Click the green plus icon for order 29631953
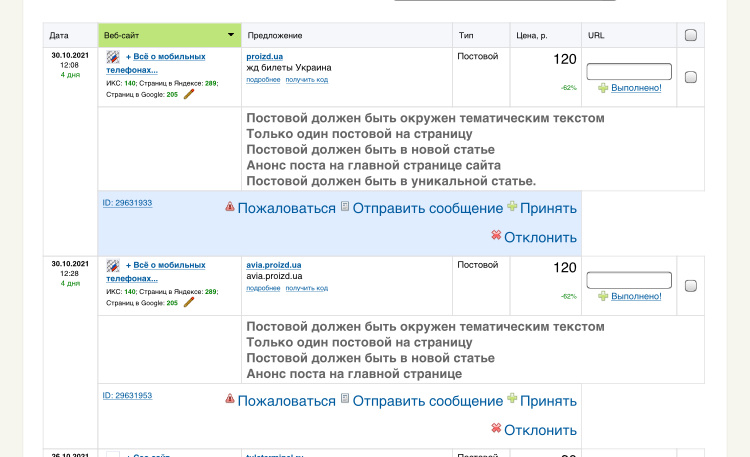This screenshot has height=457, width=750. pos(512,399)
